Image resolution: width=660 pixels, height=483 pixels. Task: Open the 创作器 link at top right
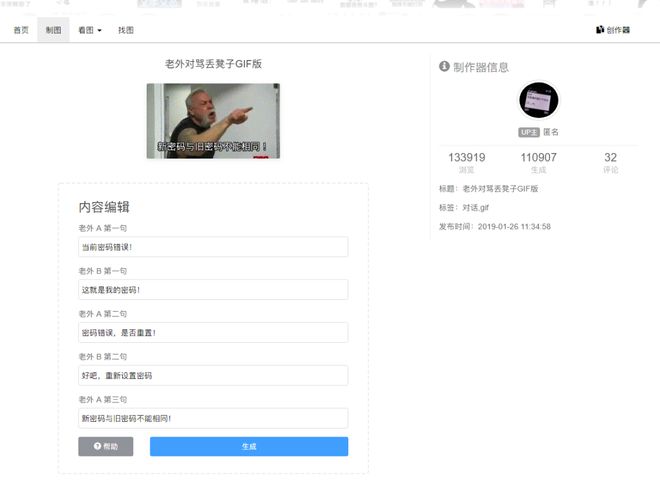tap(612, 30)
